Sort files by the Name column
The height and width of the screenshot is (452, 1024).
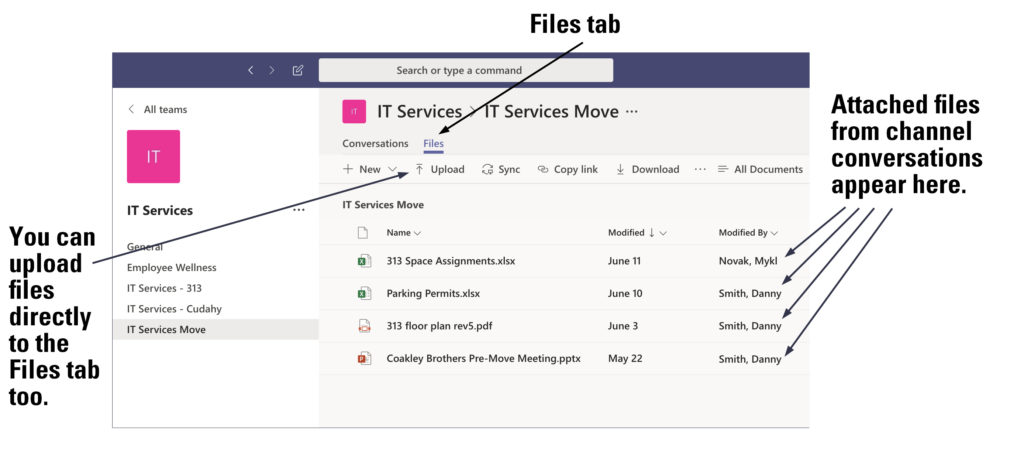pyautogui.click(x=403, y=233)
